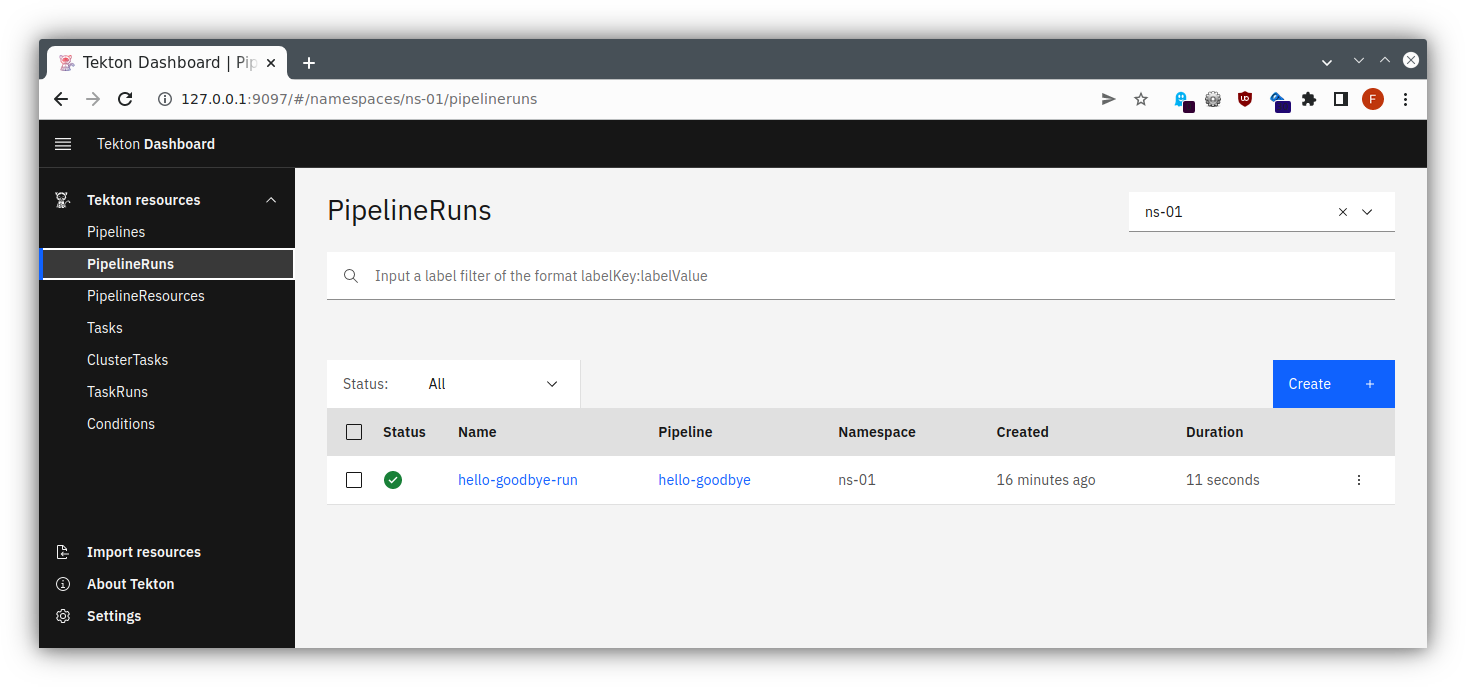
Task: Select the hello-goodbye-run row checkbox
Action: tap(354, 480)
